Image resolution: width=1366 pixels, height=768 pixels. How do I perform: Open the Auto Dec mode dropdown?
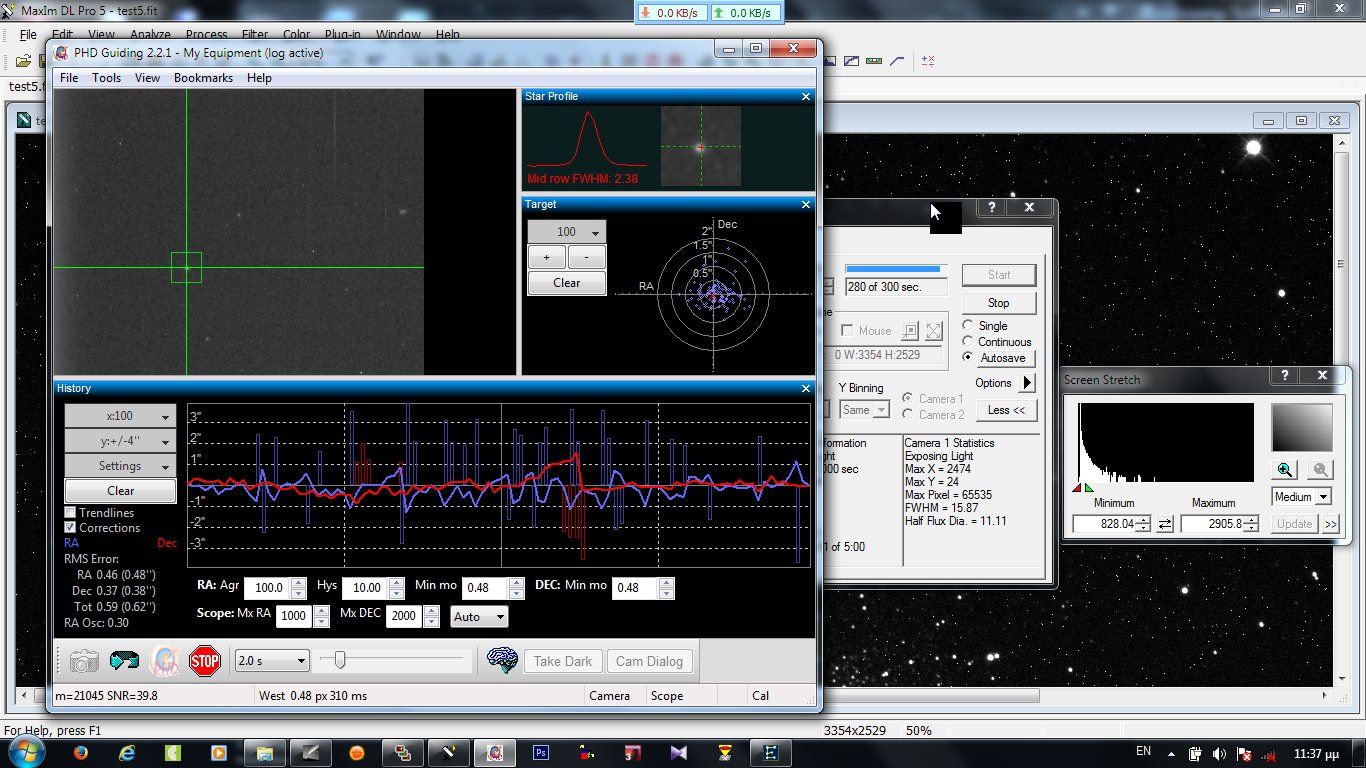tap(479, 617)
